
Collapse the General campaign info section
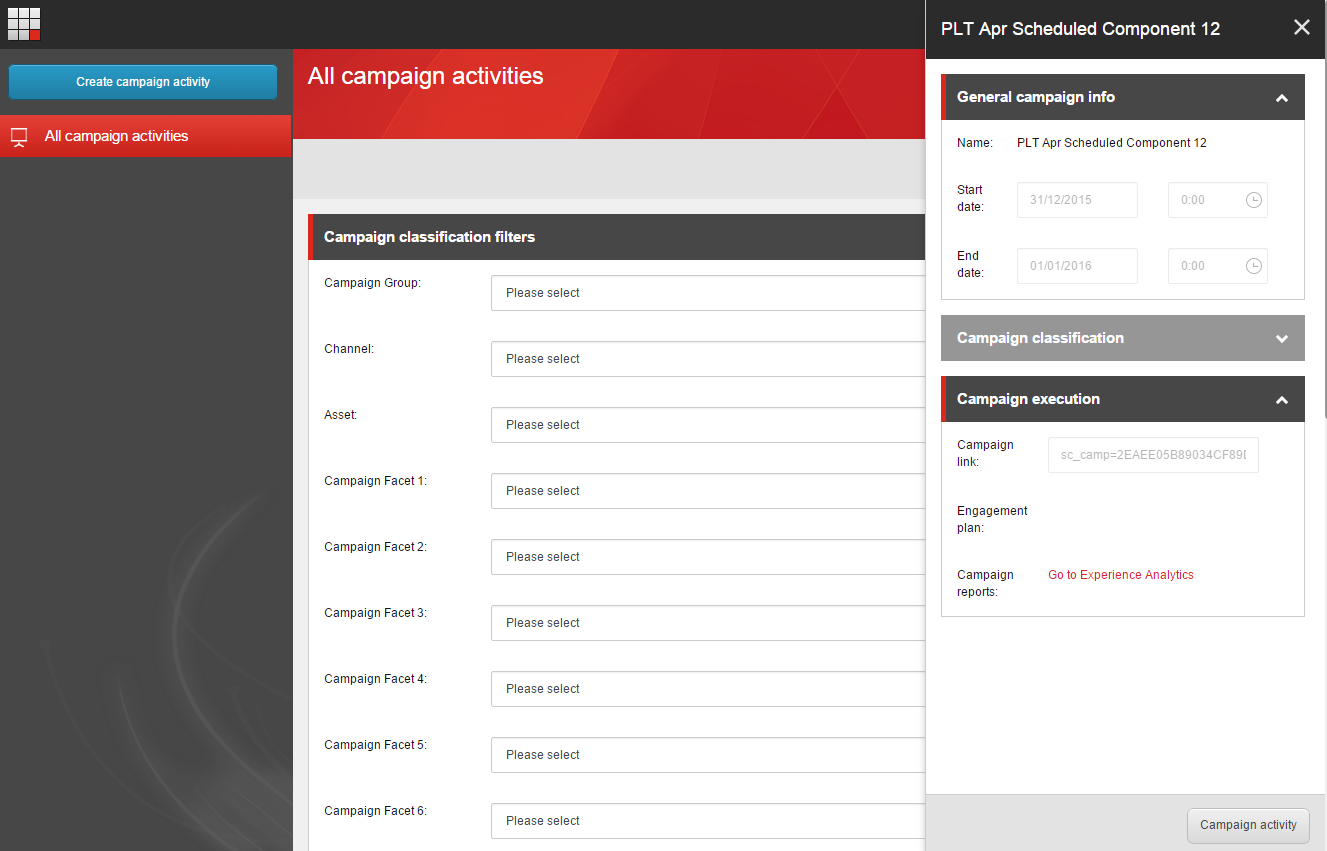click(1282, 98)
